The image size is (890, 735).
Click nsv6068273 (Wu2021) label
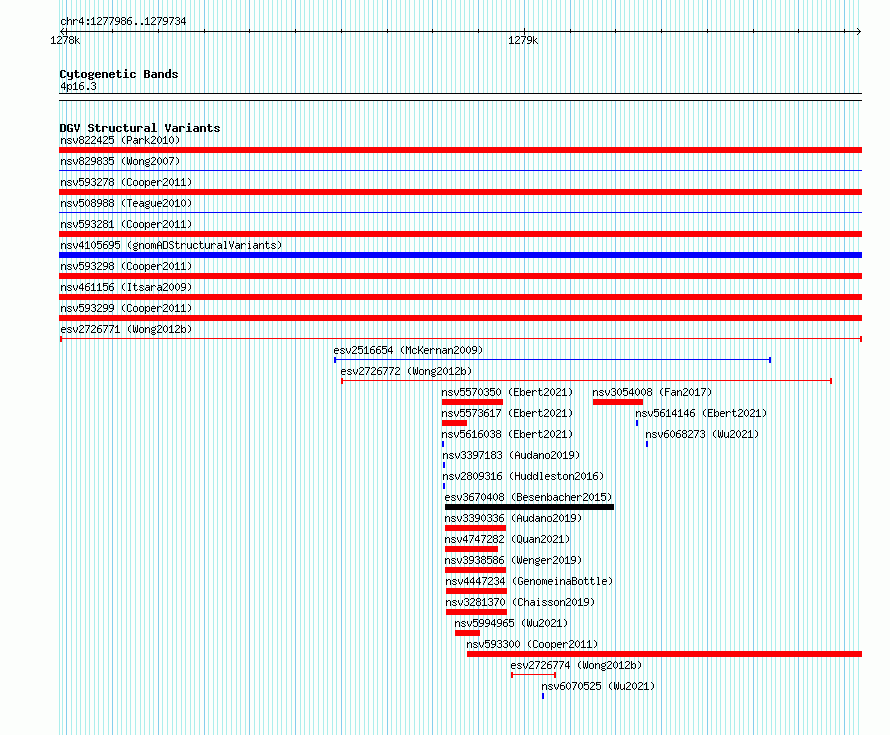[702, 434]
